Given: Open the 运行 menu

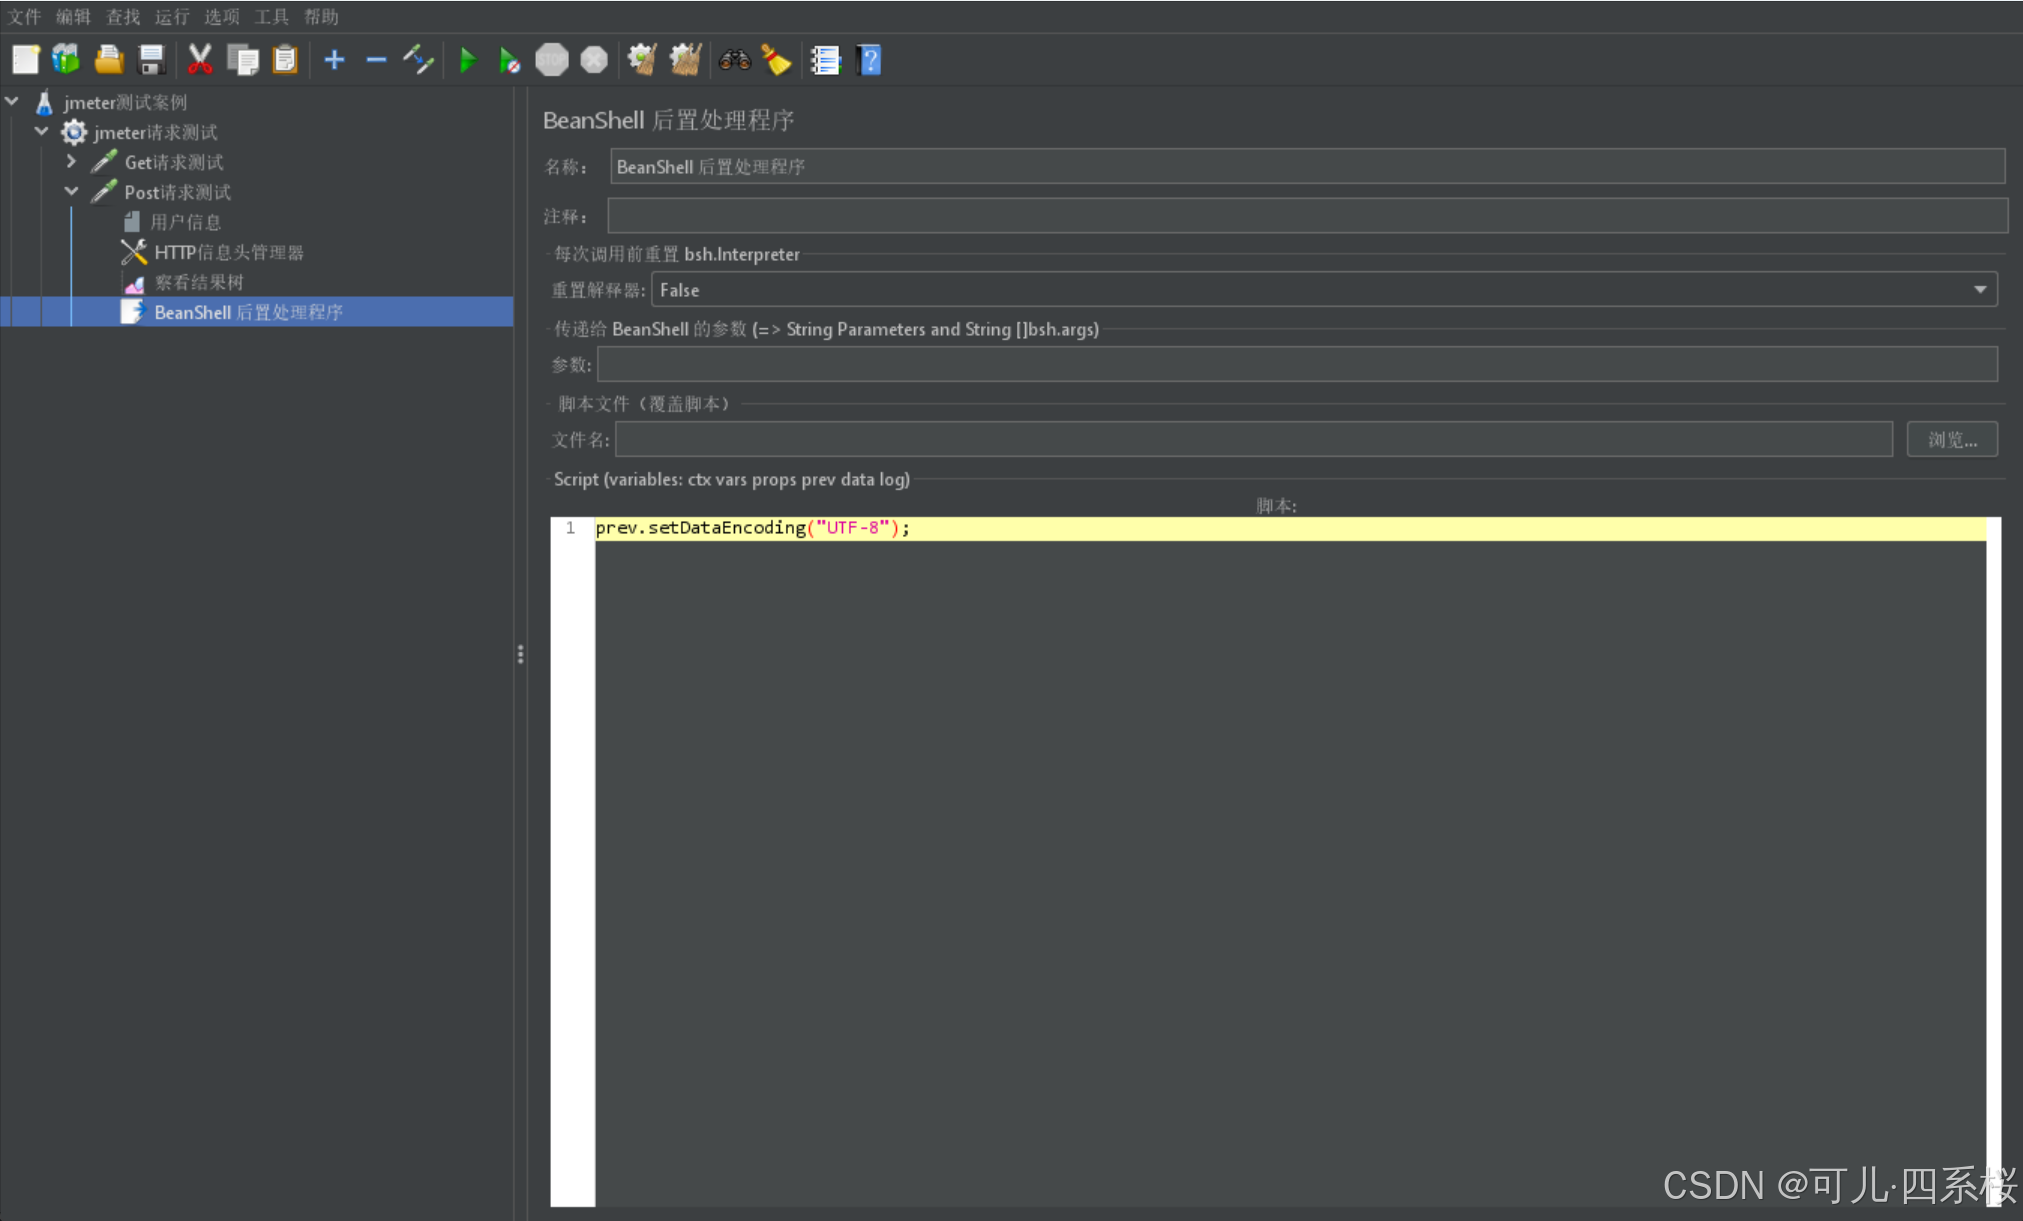Looking at the screenshot, I should tap(172, 17).
